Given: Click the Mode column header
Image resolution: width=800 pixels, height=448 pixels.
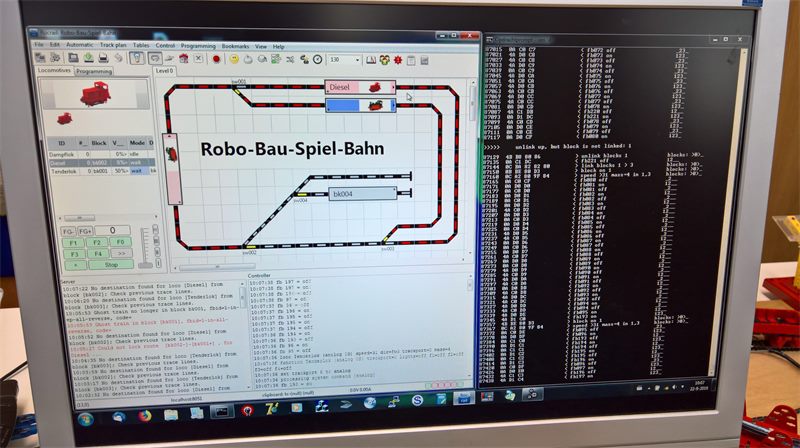Looking at the screenshot, I should [x=137, y=143].
